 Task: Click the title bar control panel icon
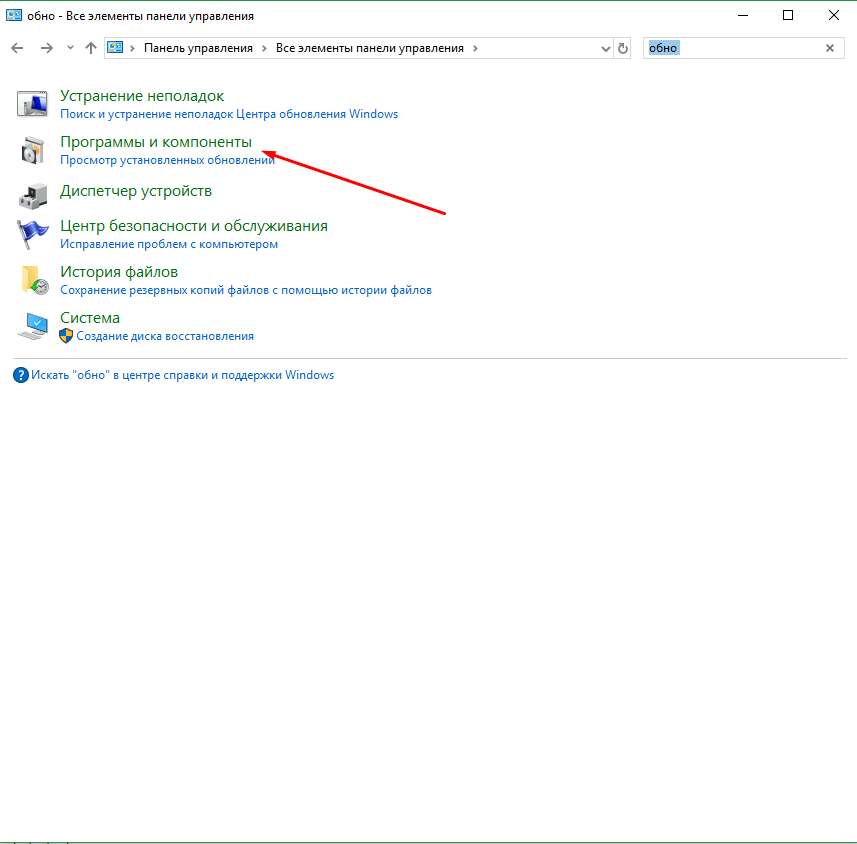(x=14, y=15)
